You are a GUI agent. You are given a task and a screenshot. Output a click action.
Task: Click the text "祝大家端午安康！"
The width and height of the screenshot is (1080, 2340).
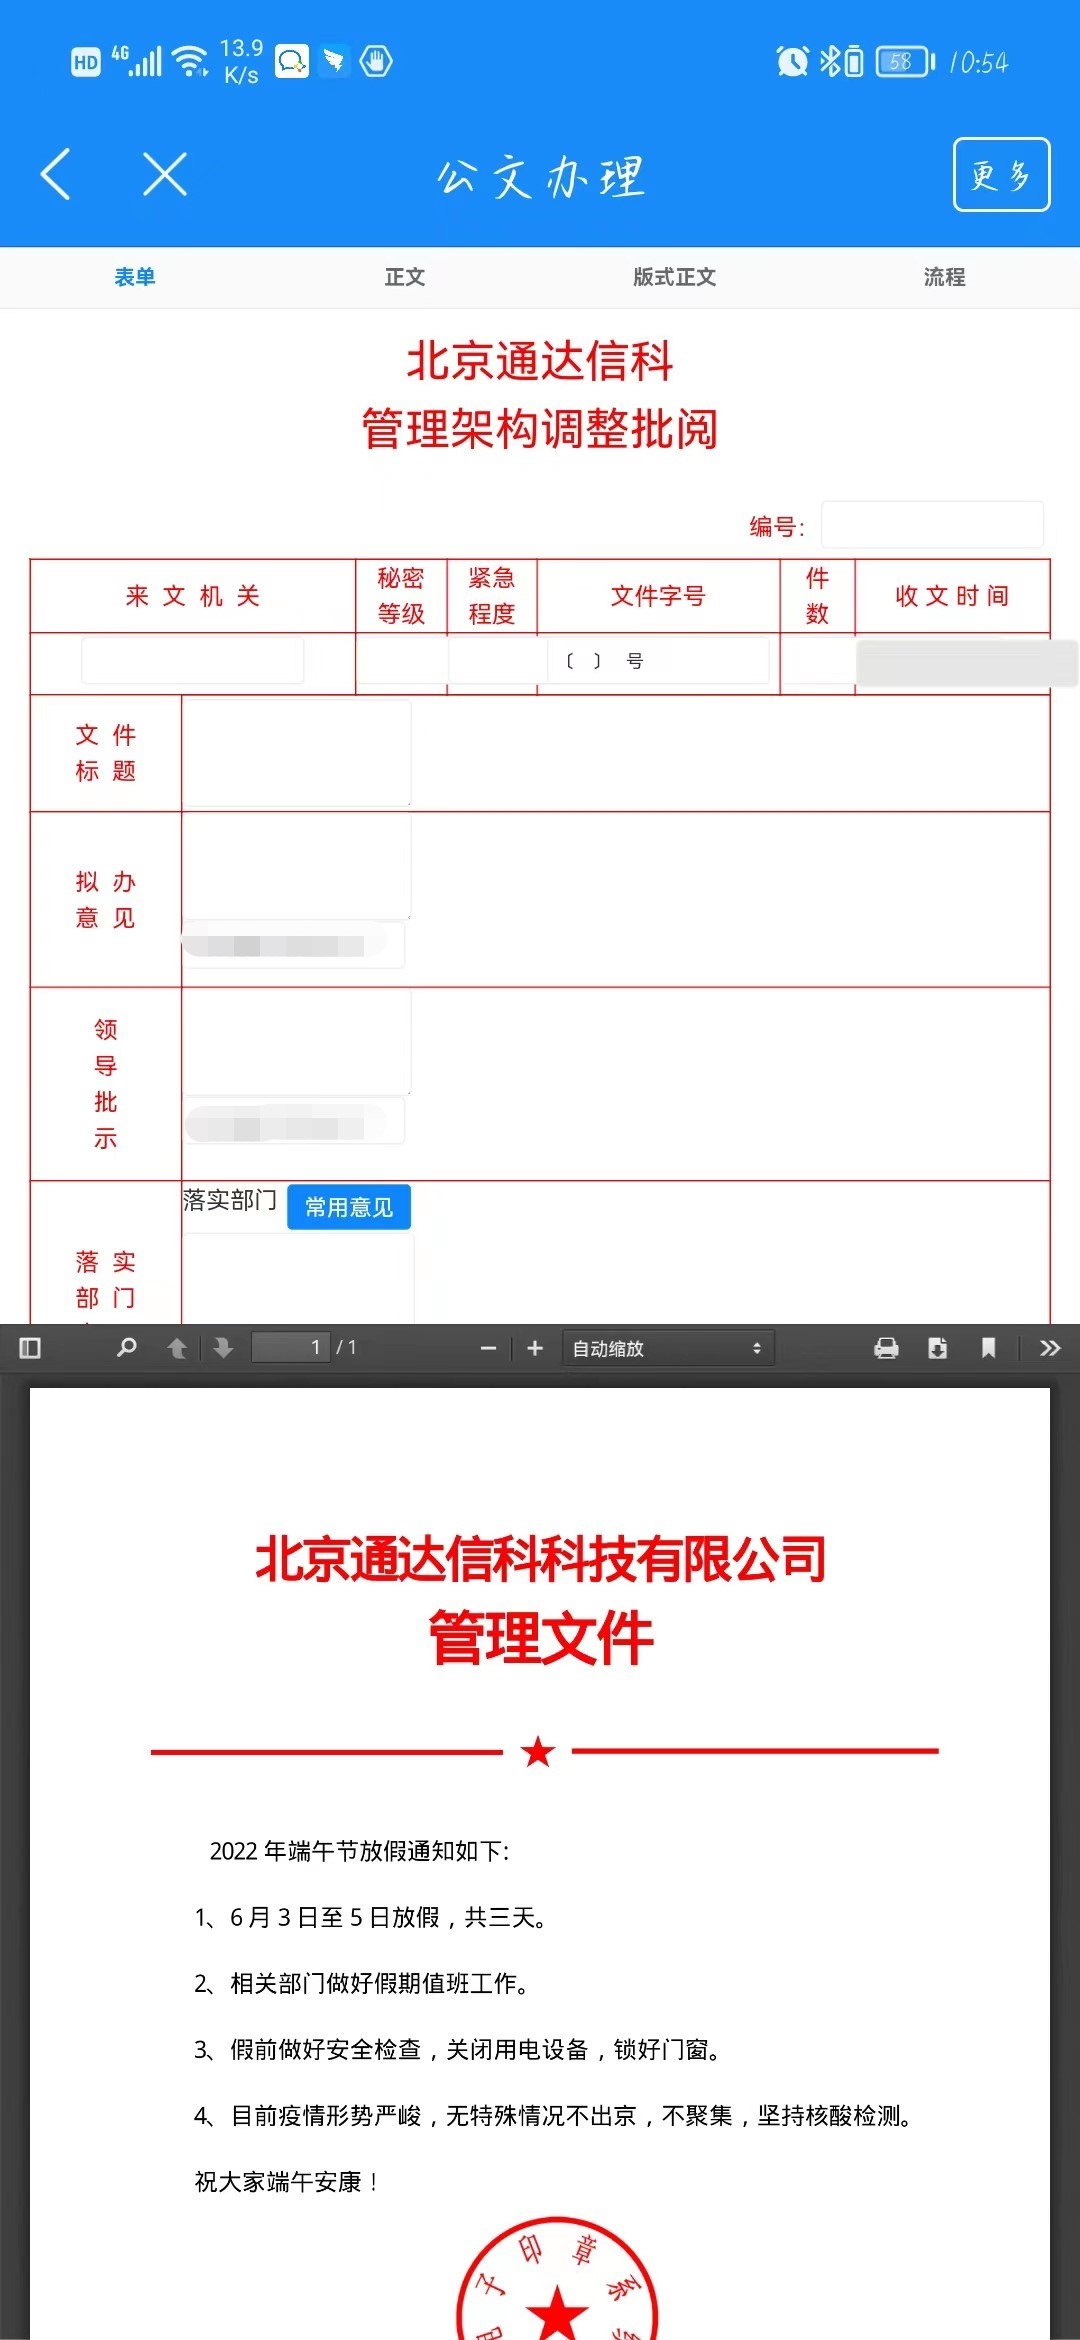coord(287,2181)
